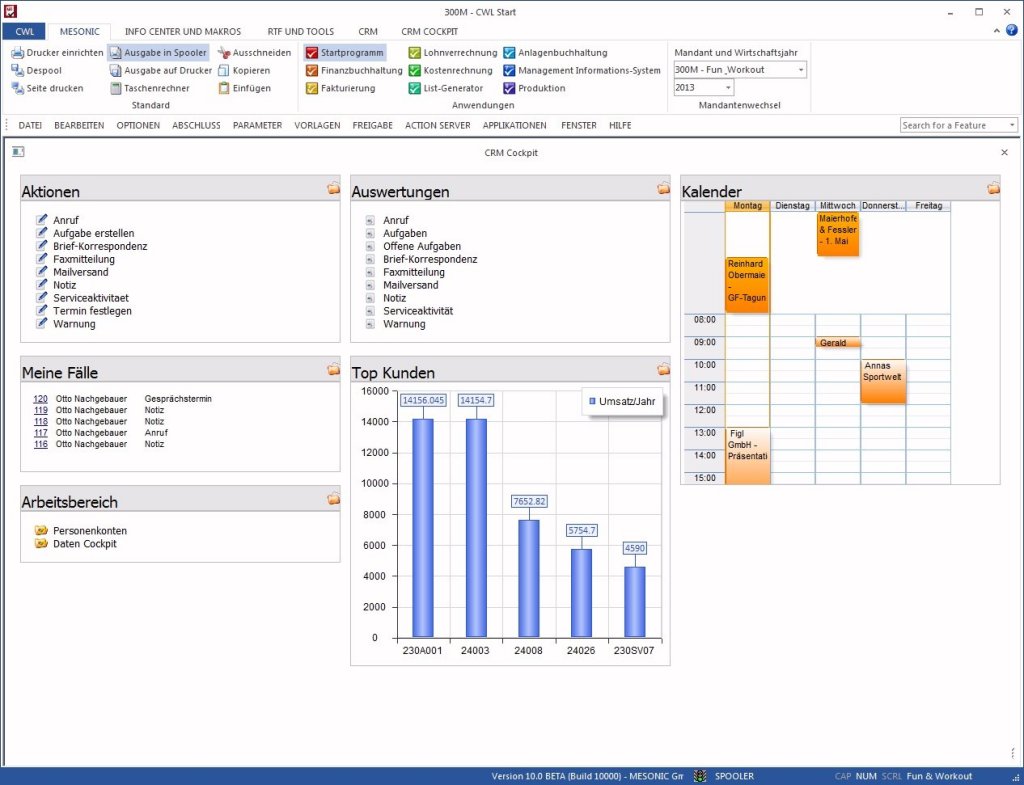Open the ABSCHLUSS menu
Screen dimensions: 1024x785
point(196,126)
